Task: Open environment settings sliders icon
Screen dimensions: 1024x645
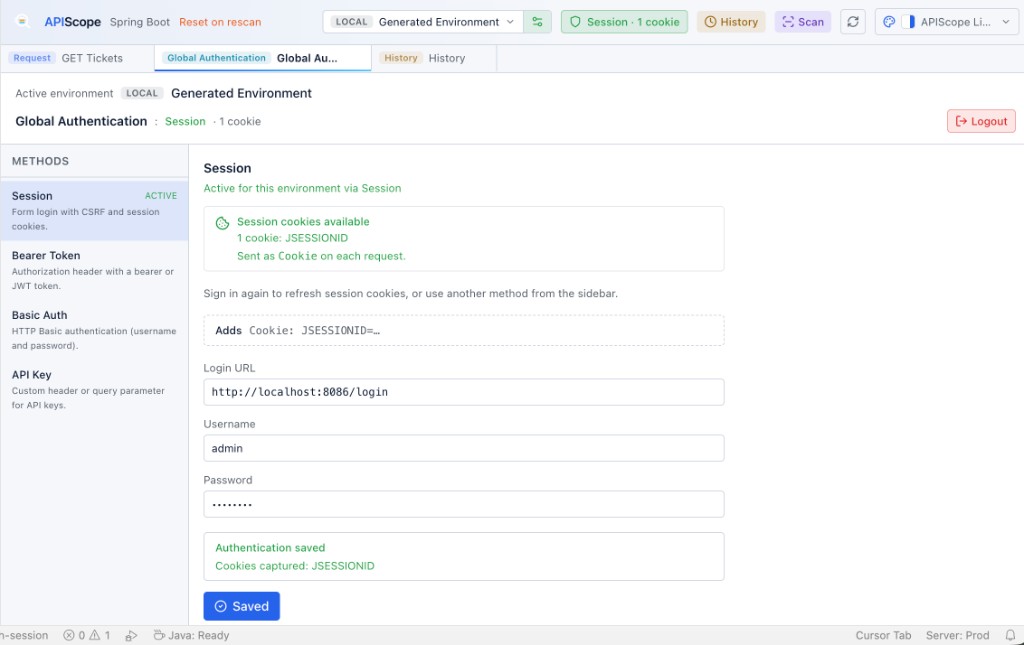Action: (537, 22)
